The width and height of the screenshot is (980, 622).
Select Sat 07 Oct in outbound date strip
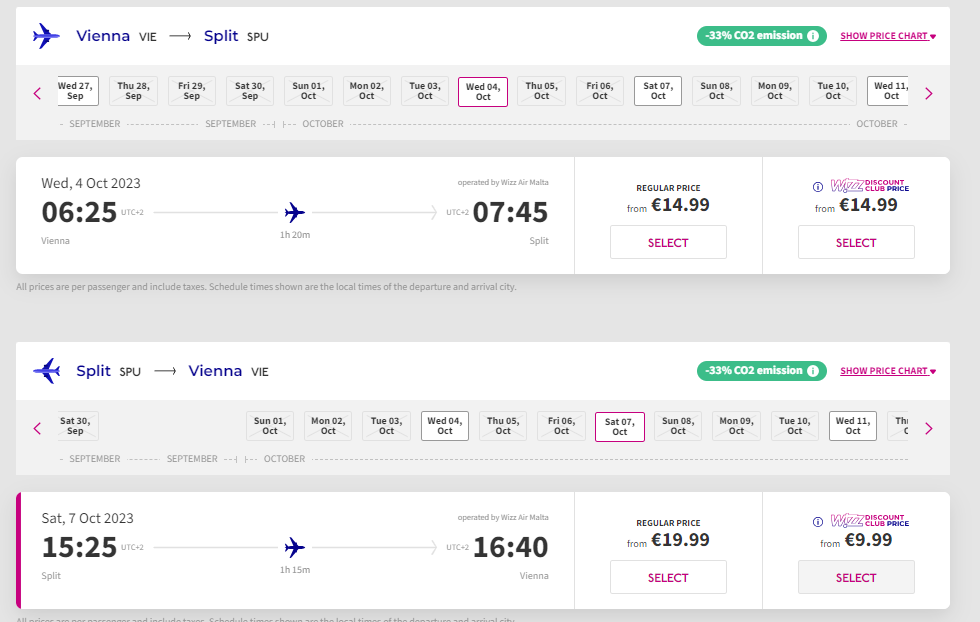(x=658, y=91)
